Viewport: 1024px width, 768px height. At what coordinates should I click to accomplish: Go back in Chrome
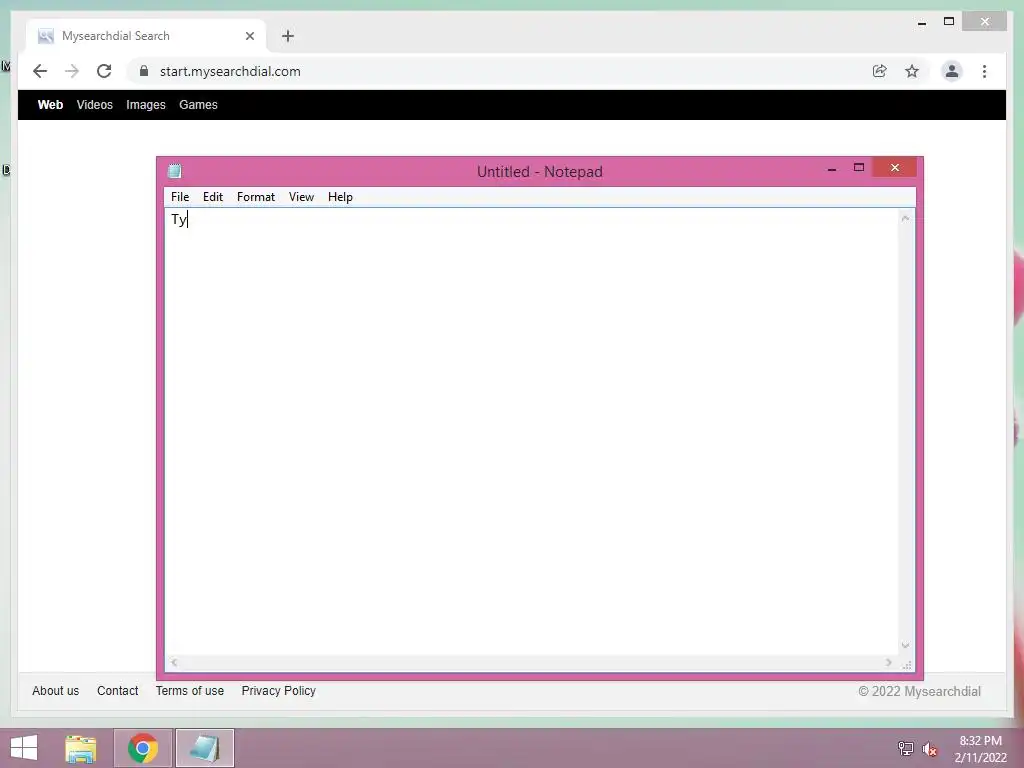(x=40, y=71)
